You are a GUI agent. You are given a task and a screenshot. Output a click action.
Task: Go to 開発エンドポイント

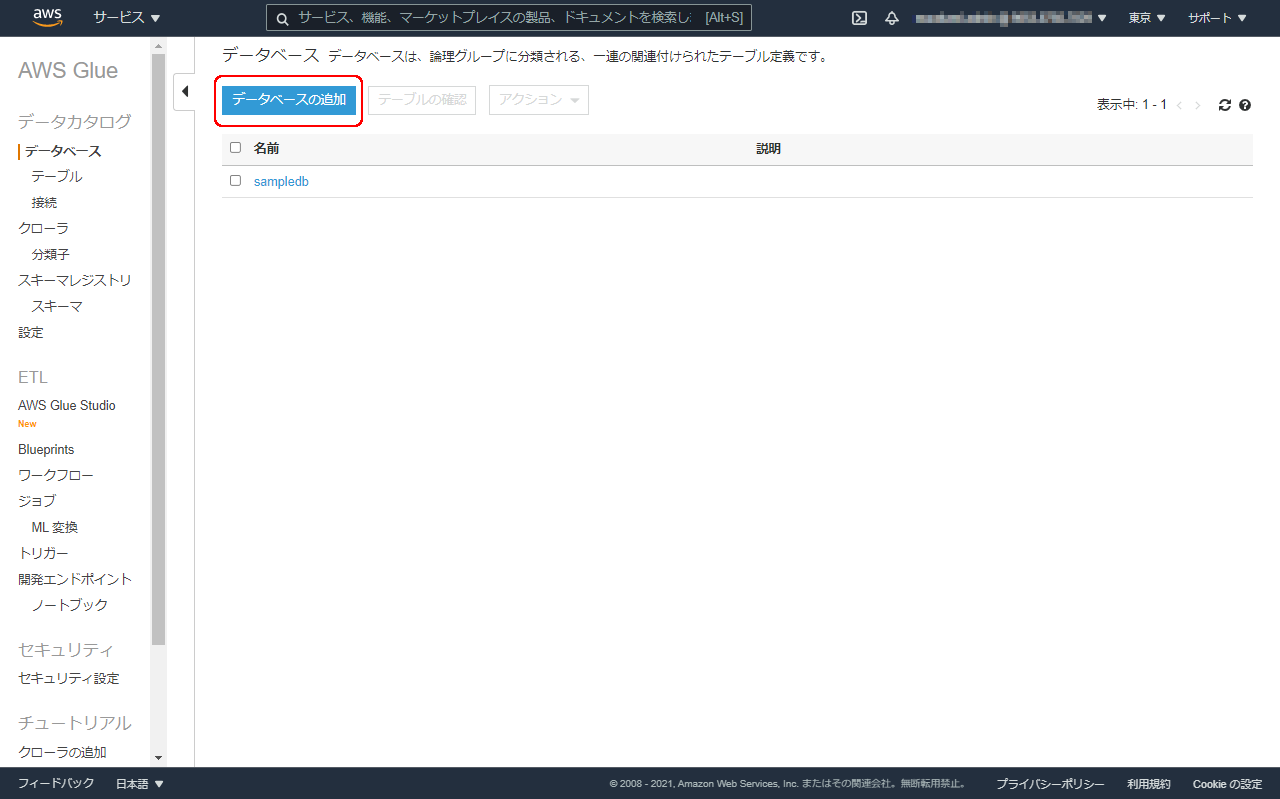75,580
